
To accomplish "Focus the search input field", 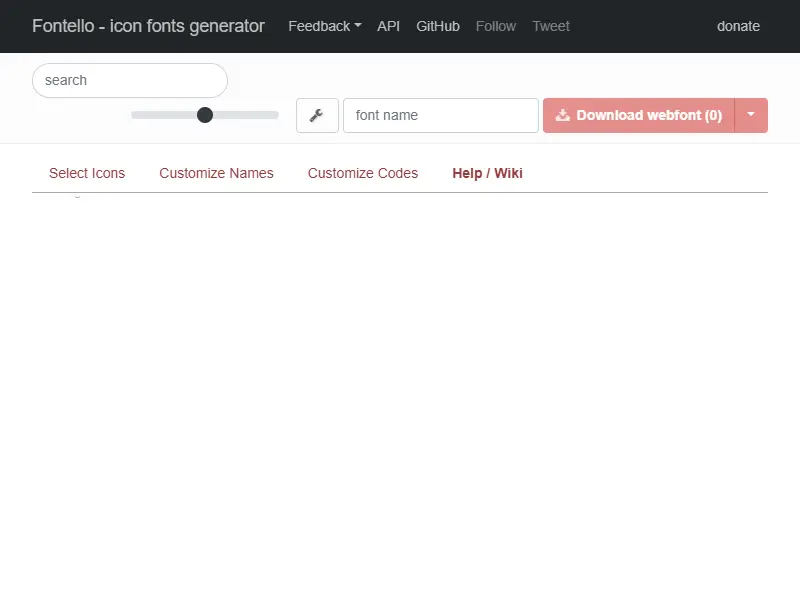I will click(x=130, y=80).
